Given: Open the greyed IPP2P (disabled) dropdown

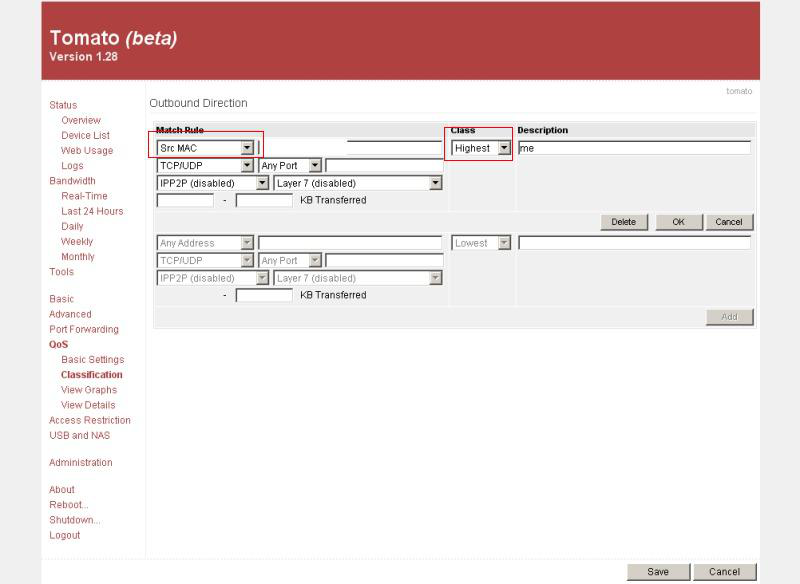Looking at the screenshot, I should point(213,278).
